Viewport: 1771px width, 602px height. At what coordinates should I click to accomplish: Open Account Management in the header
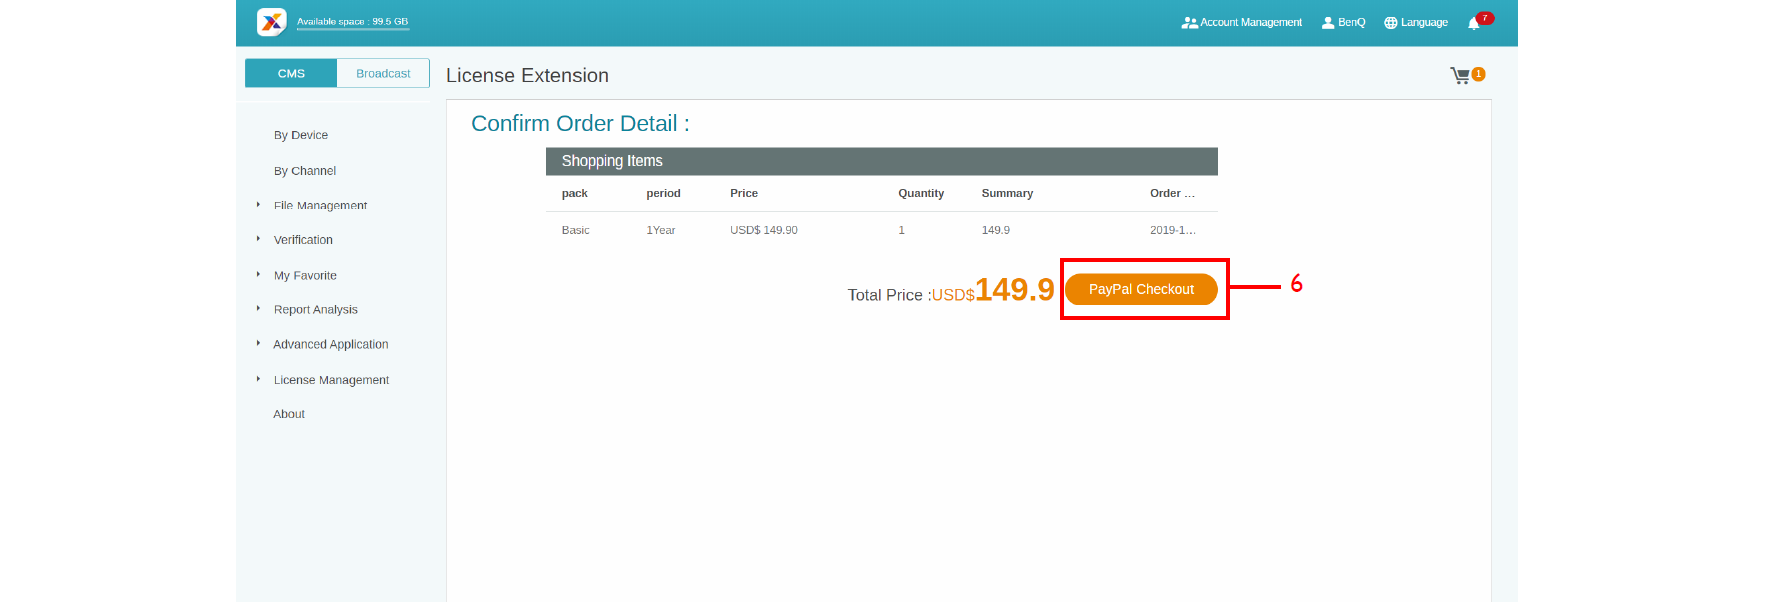pos(1242,22)
